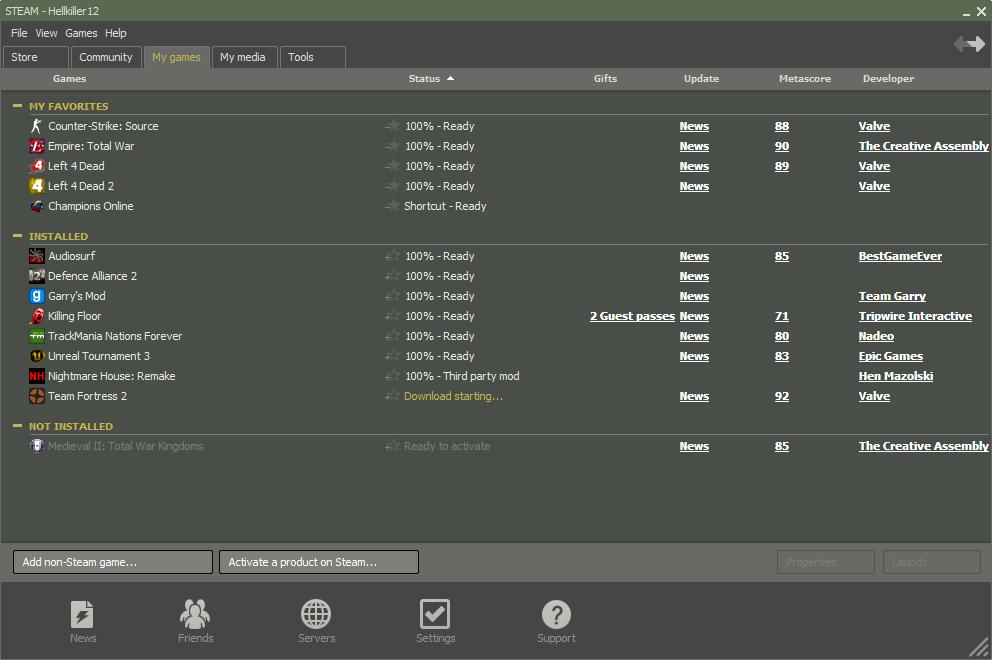Click the Download starting status text
Image resolution: width=992 pixels, height=660 pixels.
(x=453, y=396)
